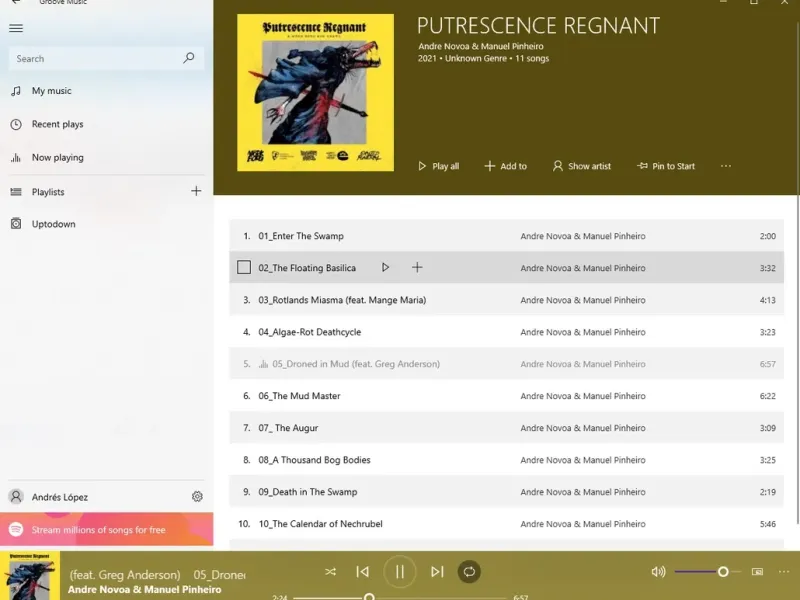Screen dimensions: 800x600
Task: Open album more options ellipsis
Action: [726, 166]
